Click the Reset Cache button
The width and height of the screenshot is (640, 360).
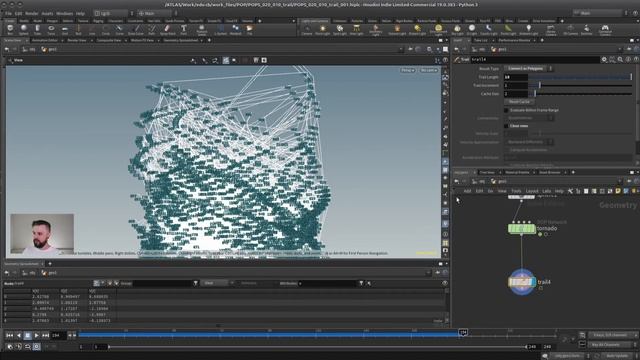point(519,102)
